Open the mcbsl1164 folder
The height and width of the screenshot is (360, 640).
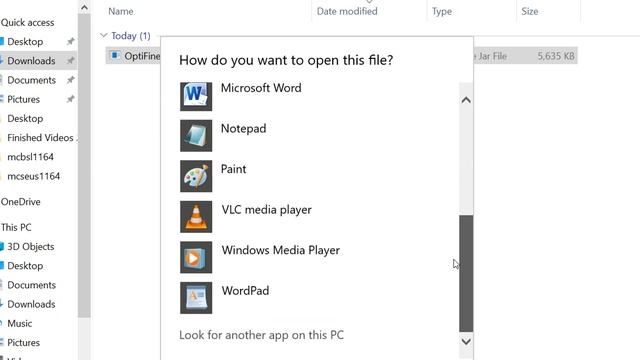[x=31, y=157]
